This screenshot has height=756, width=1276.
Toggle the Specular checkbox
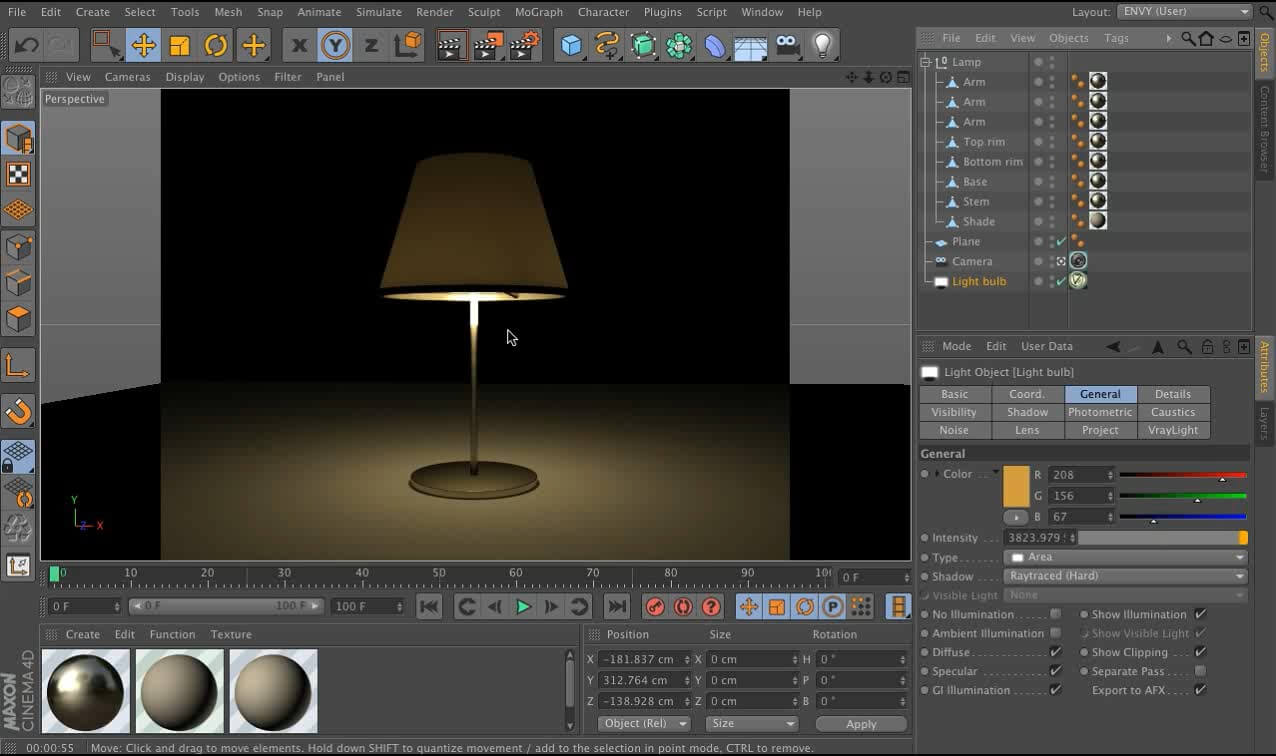coord(1055,671)
